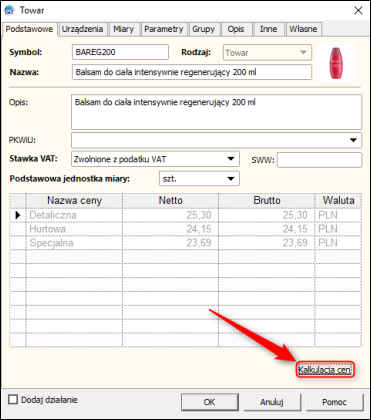Select the Specjalna price row

(x=186, y=243)
